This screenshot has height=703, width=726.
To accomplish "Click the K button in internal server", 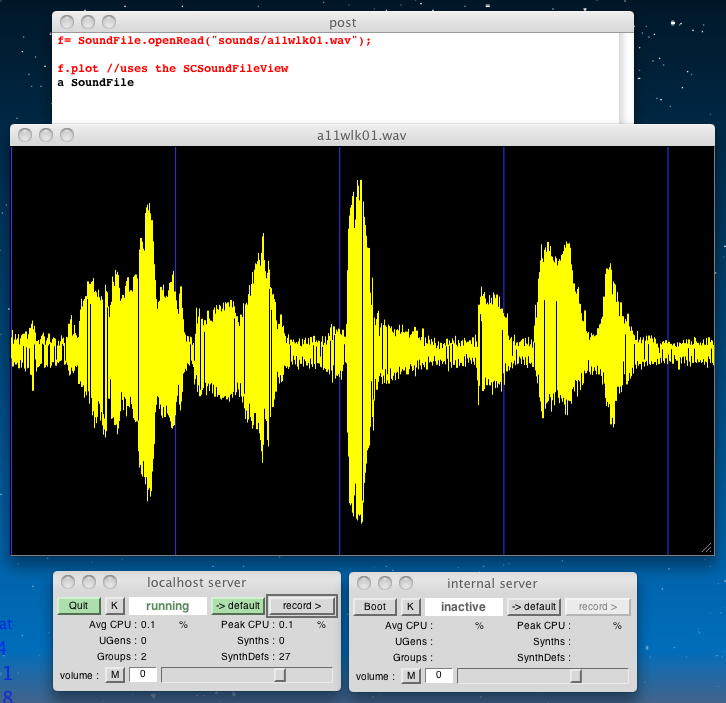I will (410, 606).
